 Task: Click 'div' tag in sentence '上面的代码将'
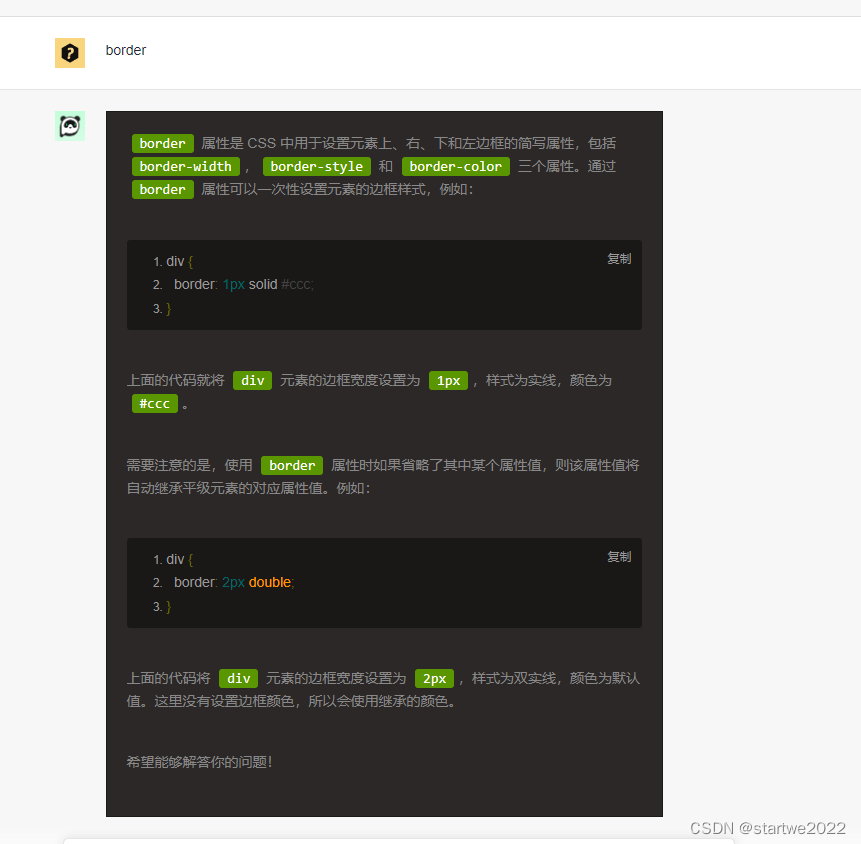238,679
